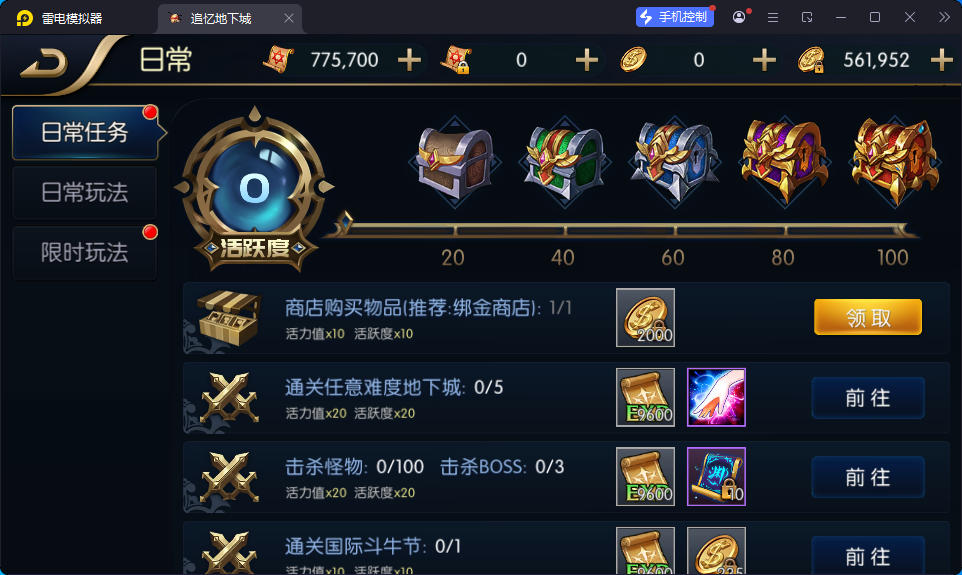View the 2000 bound gold reward icon
The image size is (962, 575).
coord(645,317)
